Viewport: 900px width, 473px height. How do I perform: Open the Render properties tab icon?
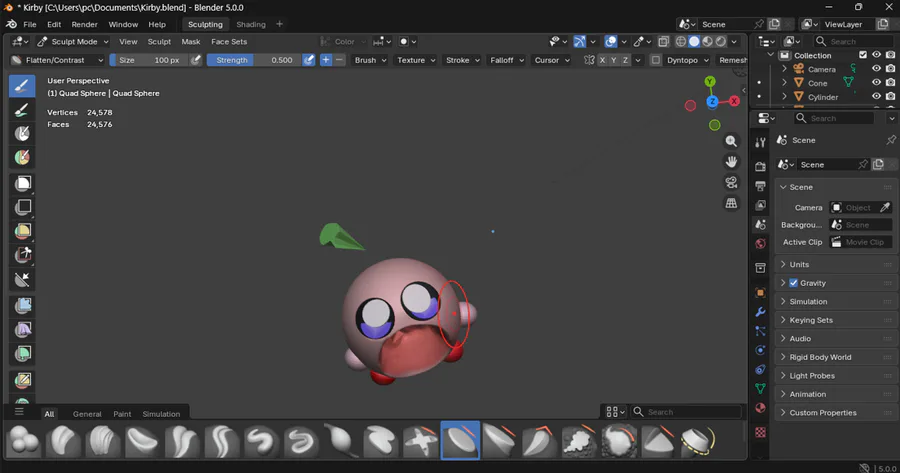[761, 166]
